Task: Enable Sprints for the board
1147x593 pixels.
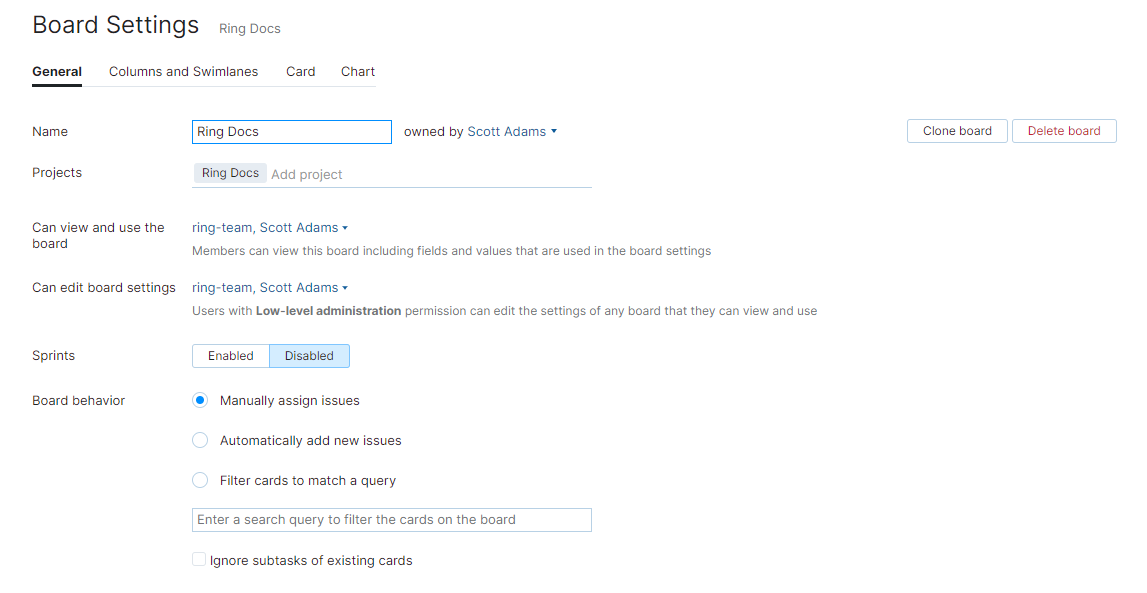Action: click(231, 355)
